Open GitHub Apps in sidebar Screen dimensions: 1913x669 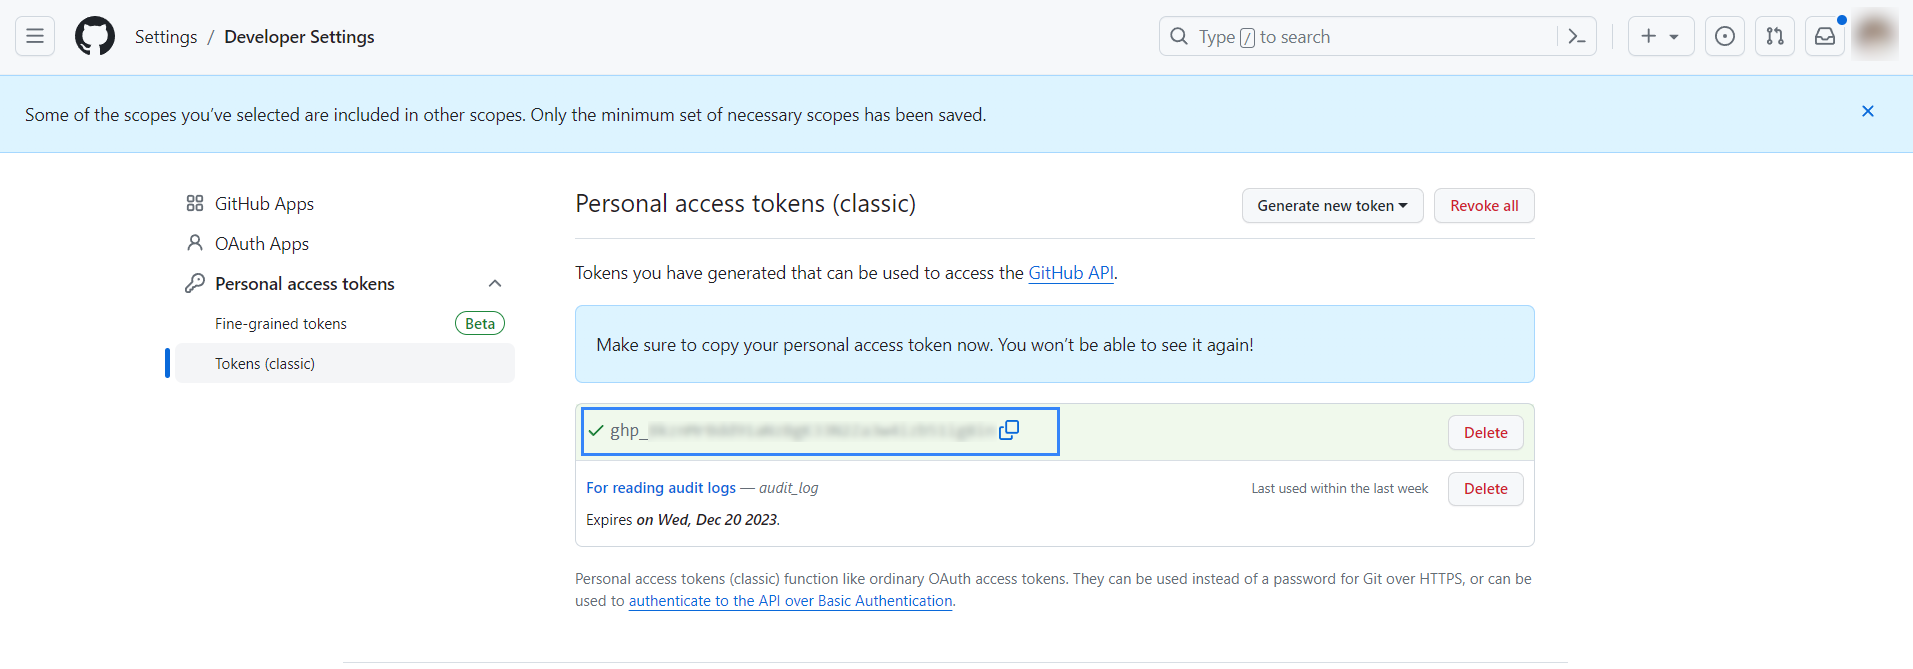[x=264, y=204]
